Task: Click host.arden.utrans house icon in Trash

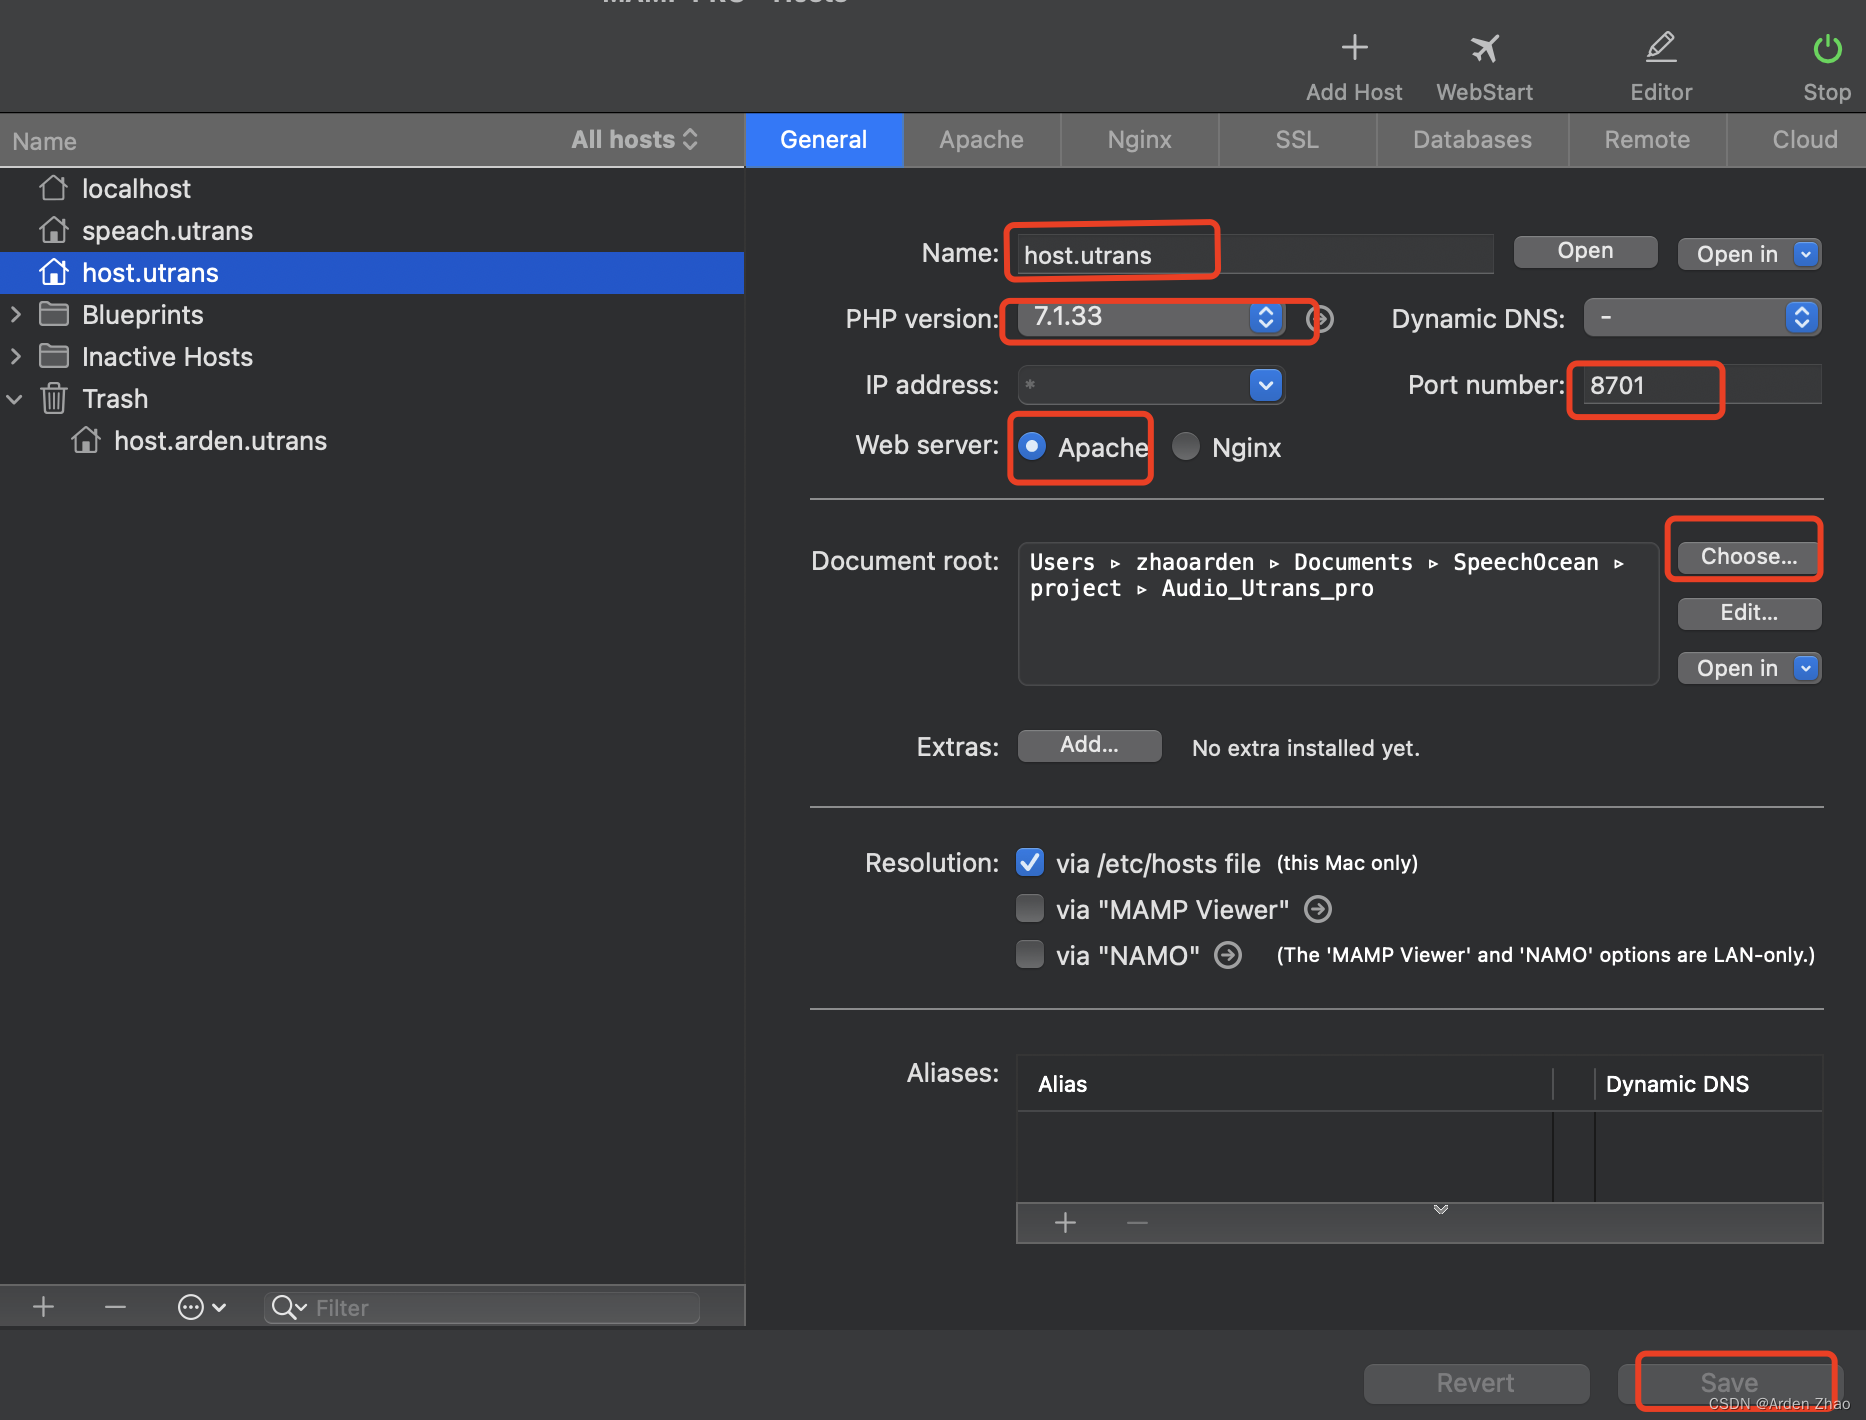Action: tap(86, 440)
